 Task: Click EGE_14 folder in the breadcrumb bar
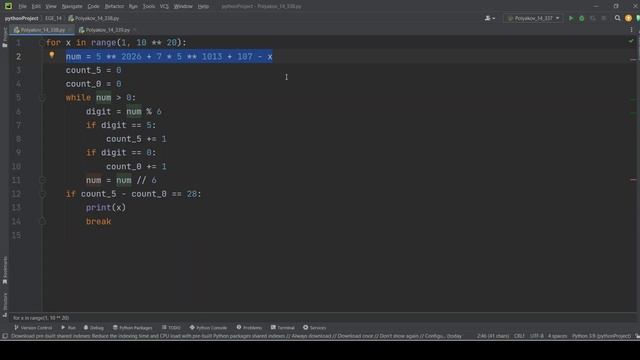pos(53,18)
